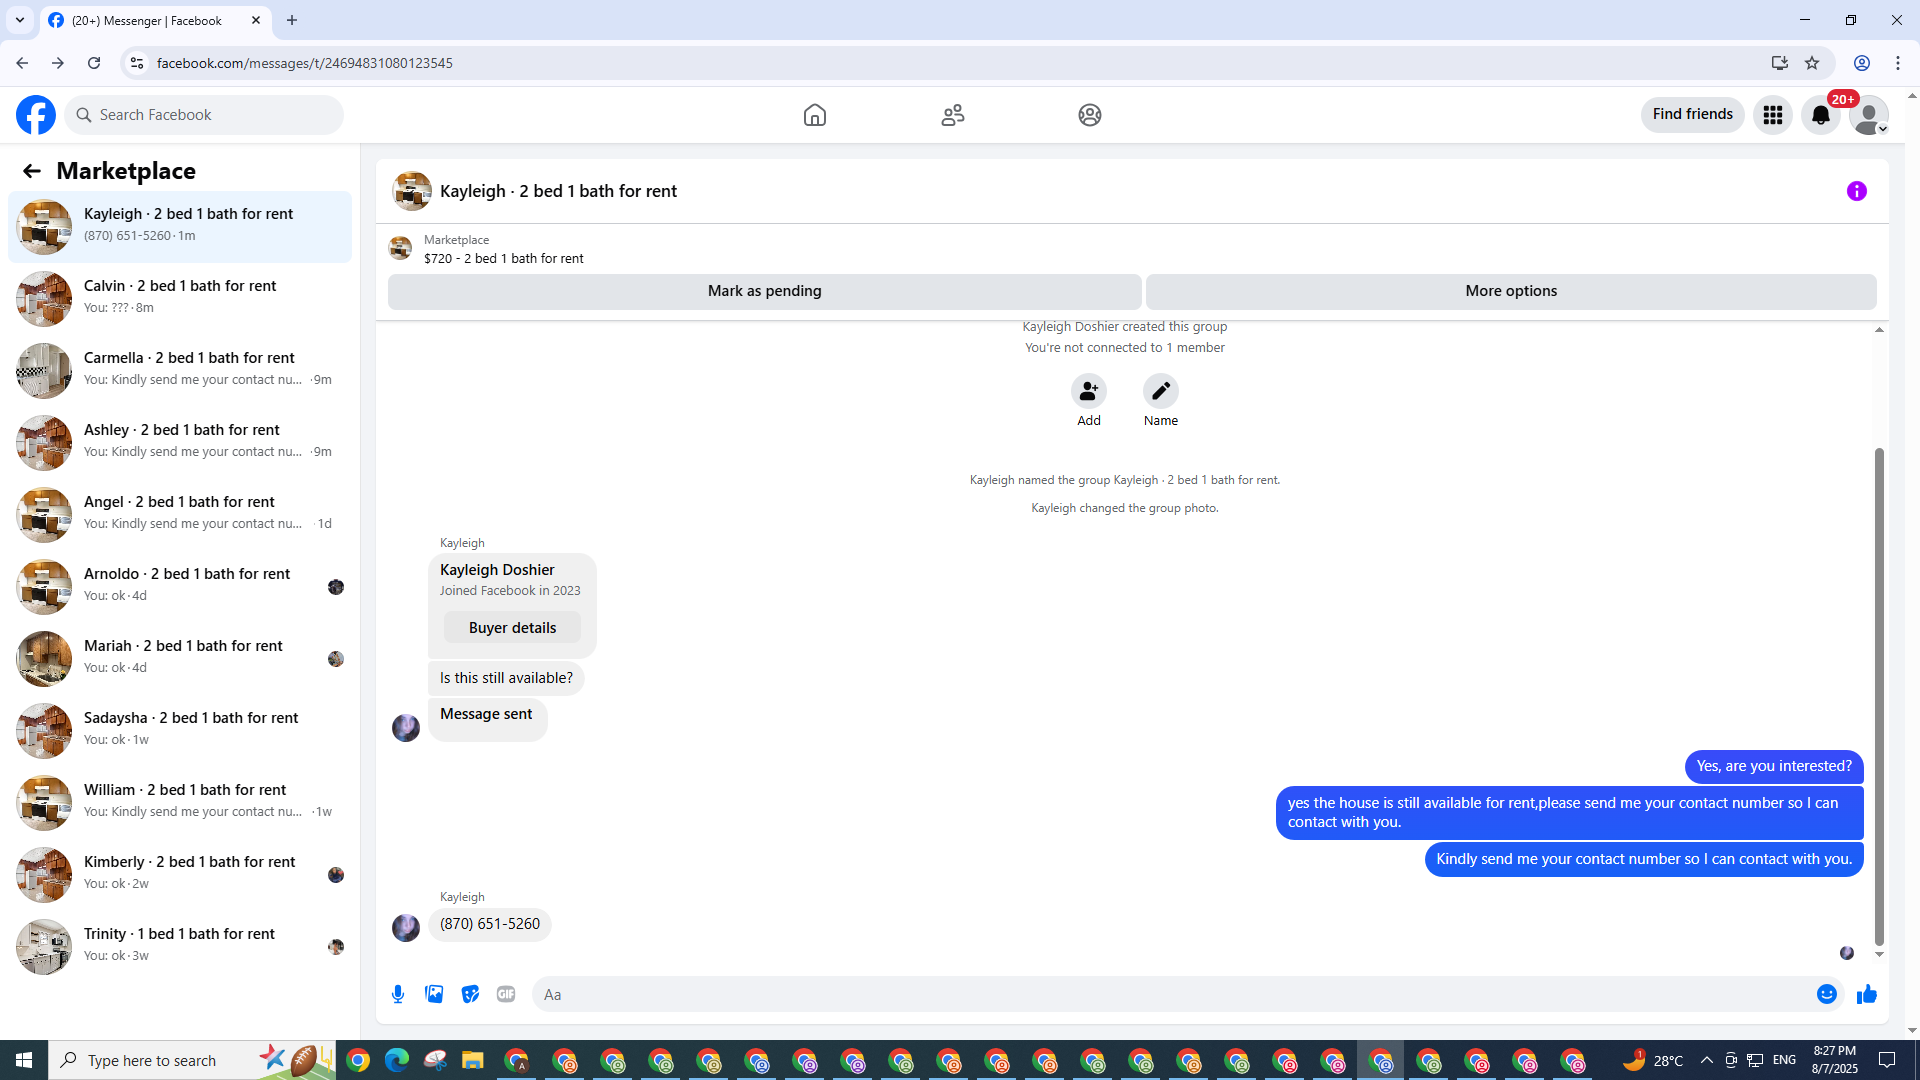
Task: Select the Messenger | Facebook browser tab
Action: coord(156,20)
